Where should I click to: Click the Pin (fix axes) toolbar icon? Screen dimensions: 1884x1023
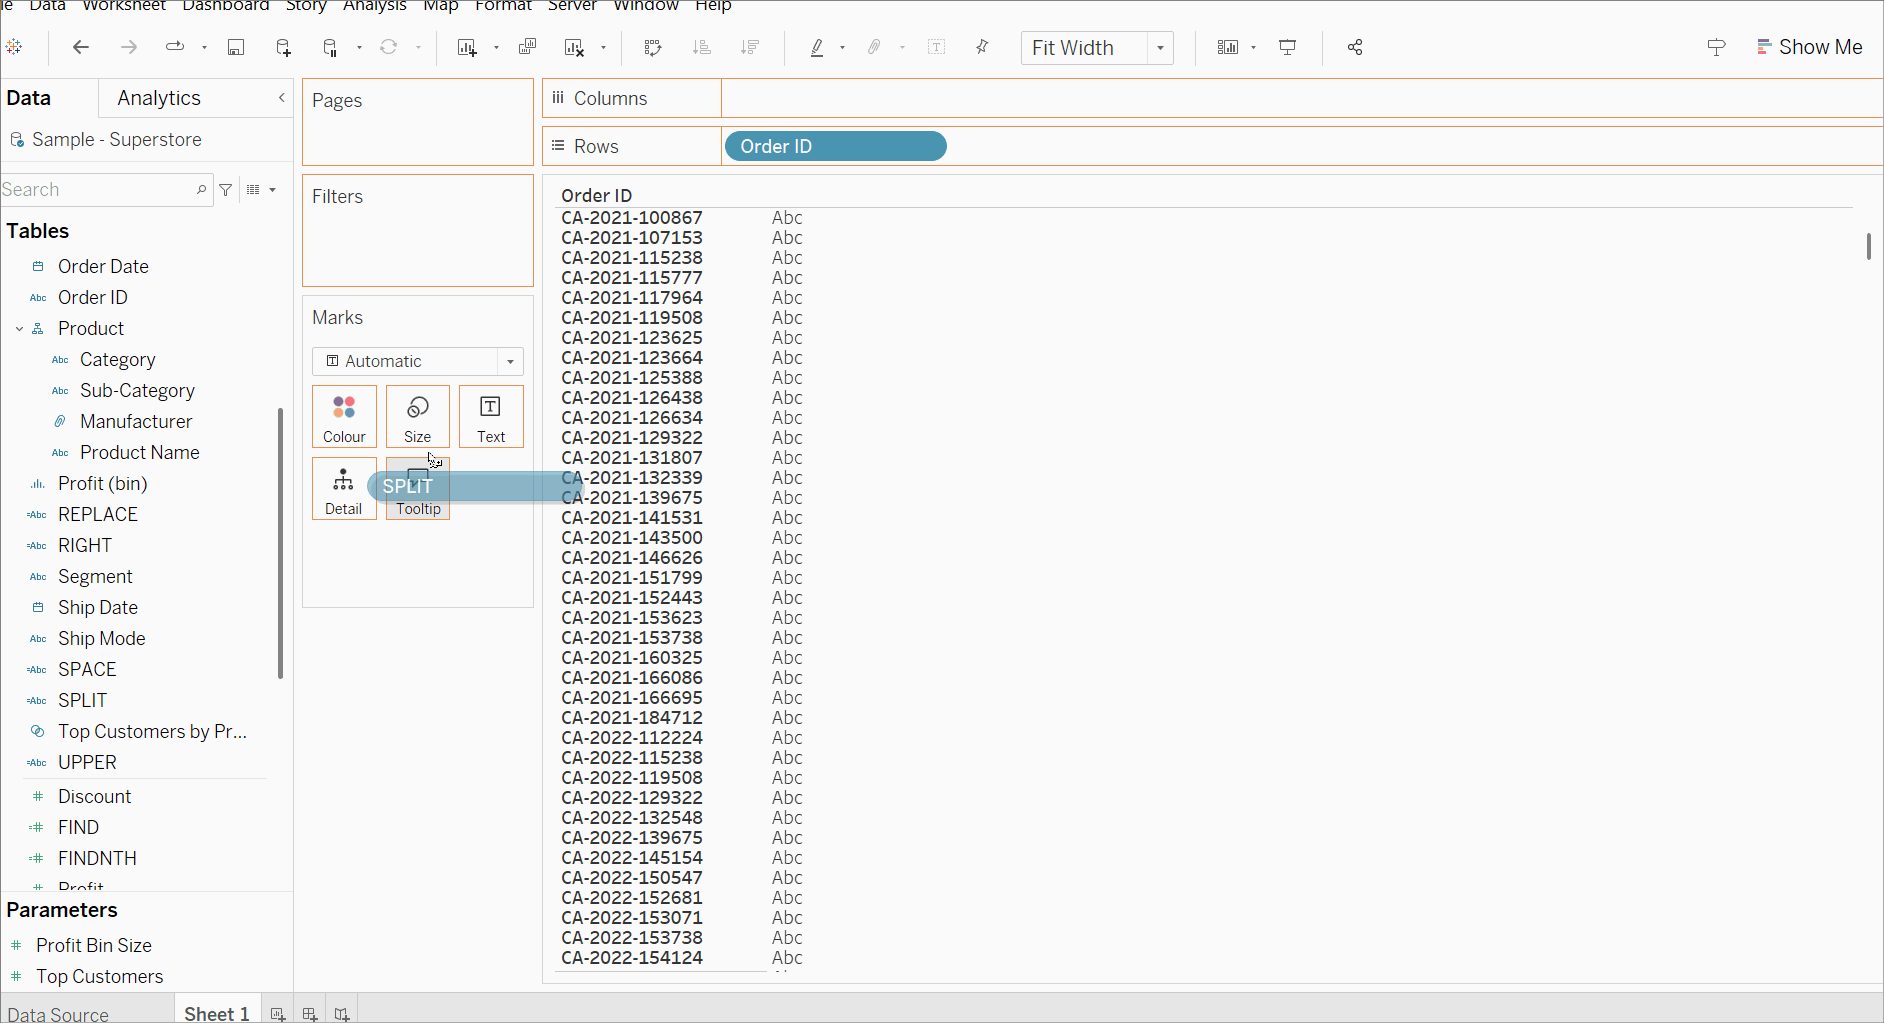(x=982, y=47)
